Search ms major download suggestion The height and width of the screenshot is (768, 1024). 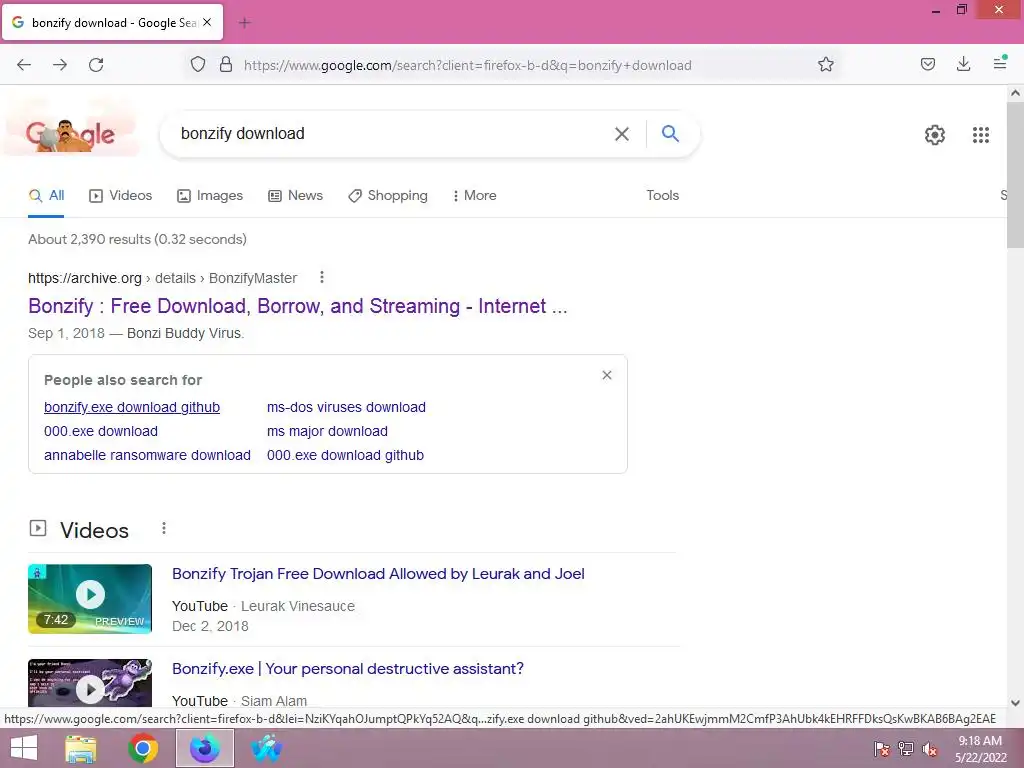(327, 431)
